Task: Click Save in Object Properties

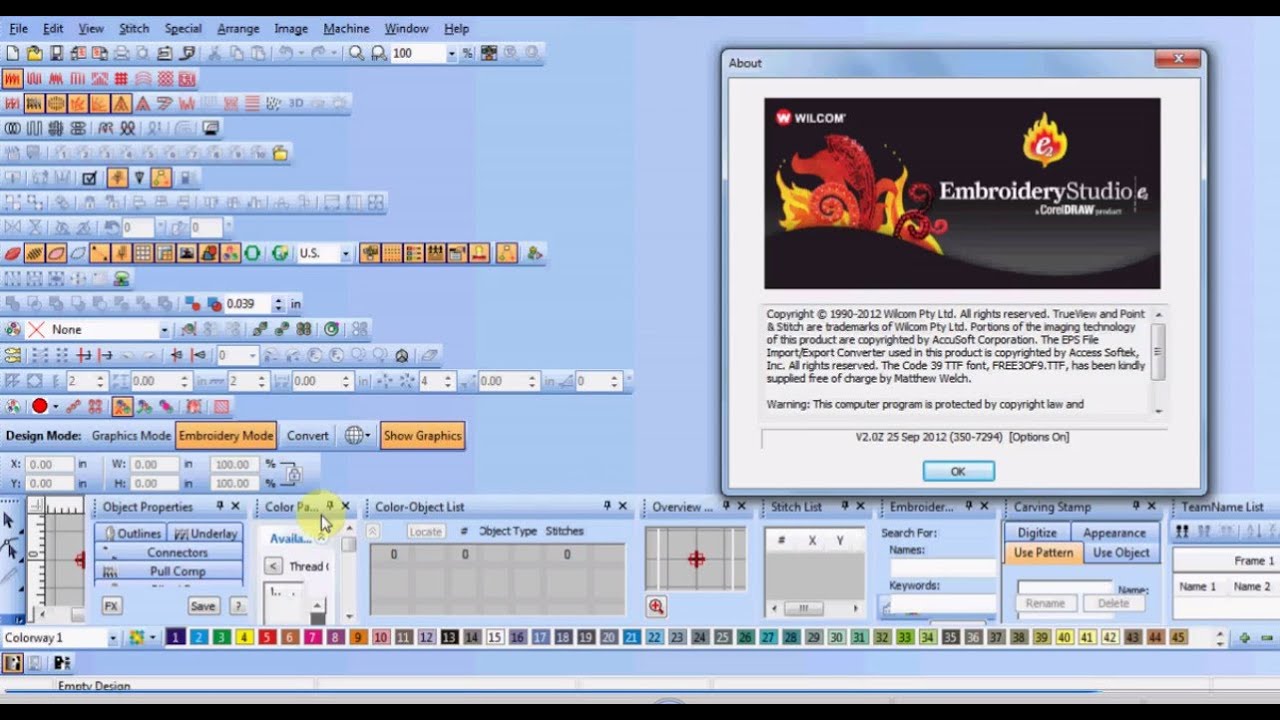Action: pos(203,606)
